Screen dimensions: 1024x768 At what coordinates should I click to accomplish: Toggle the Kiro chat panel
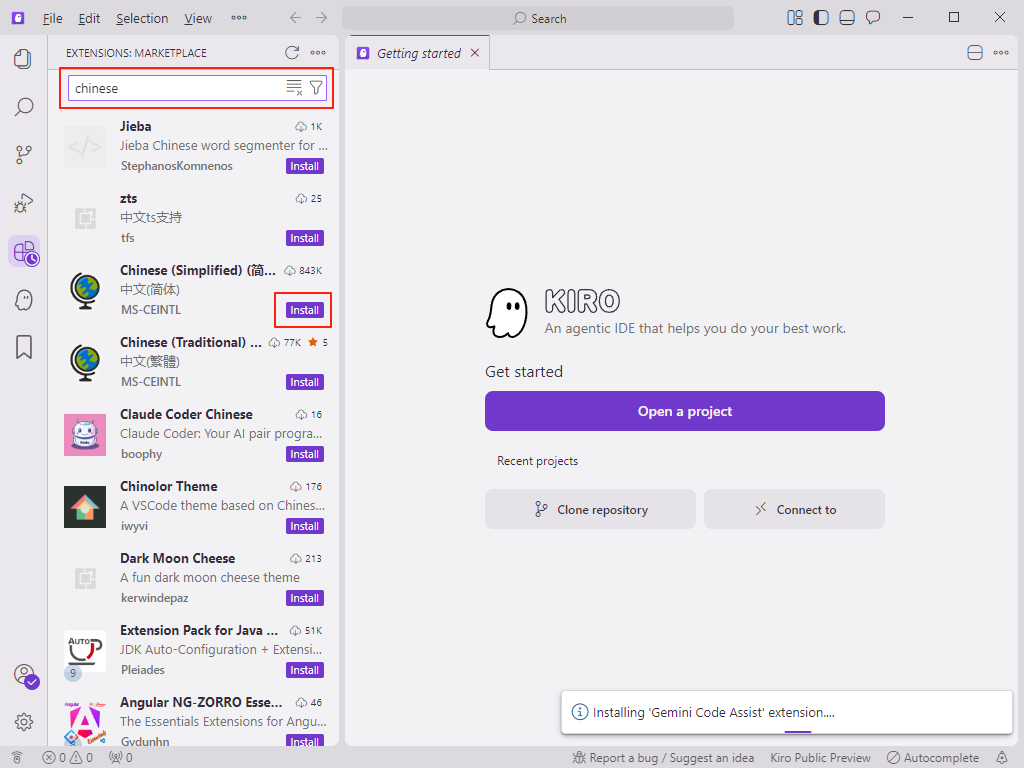873,18
